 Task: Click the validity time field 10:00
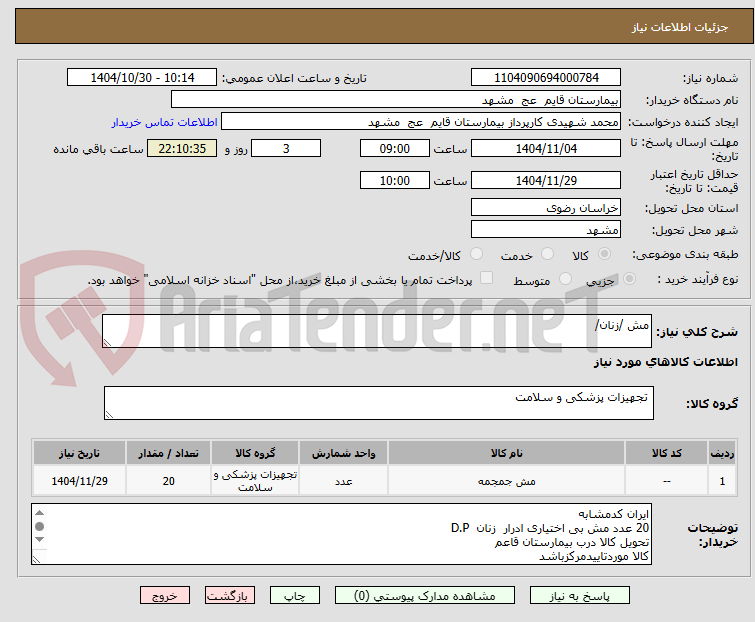(x=394, y=181)
